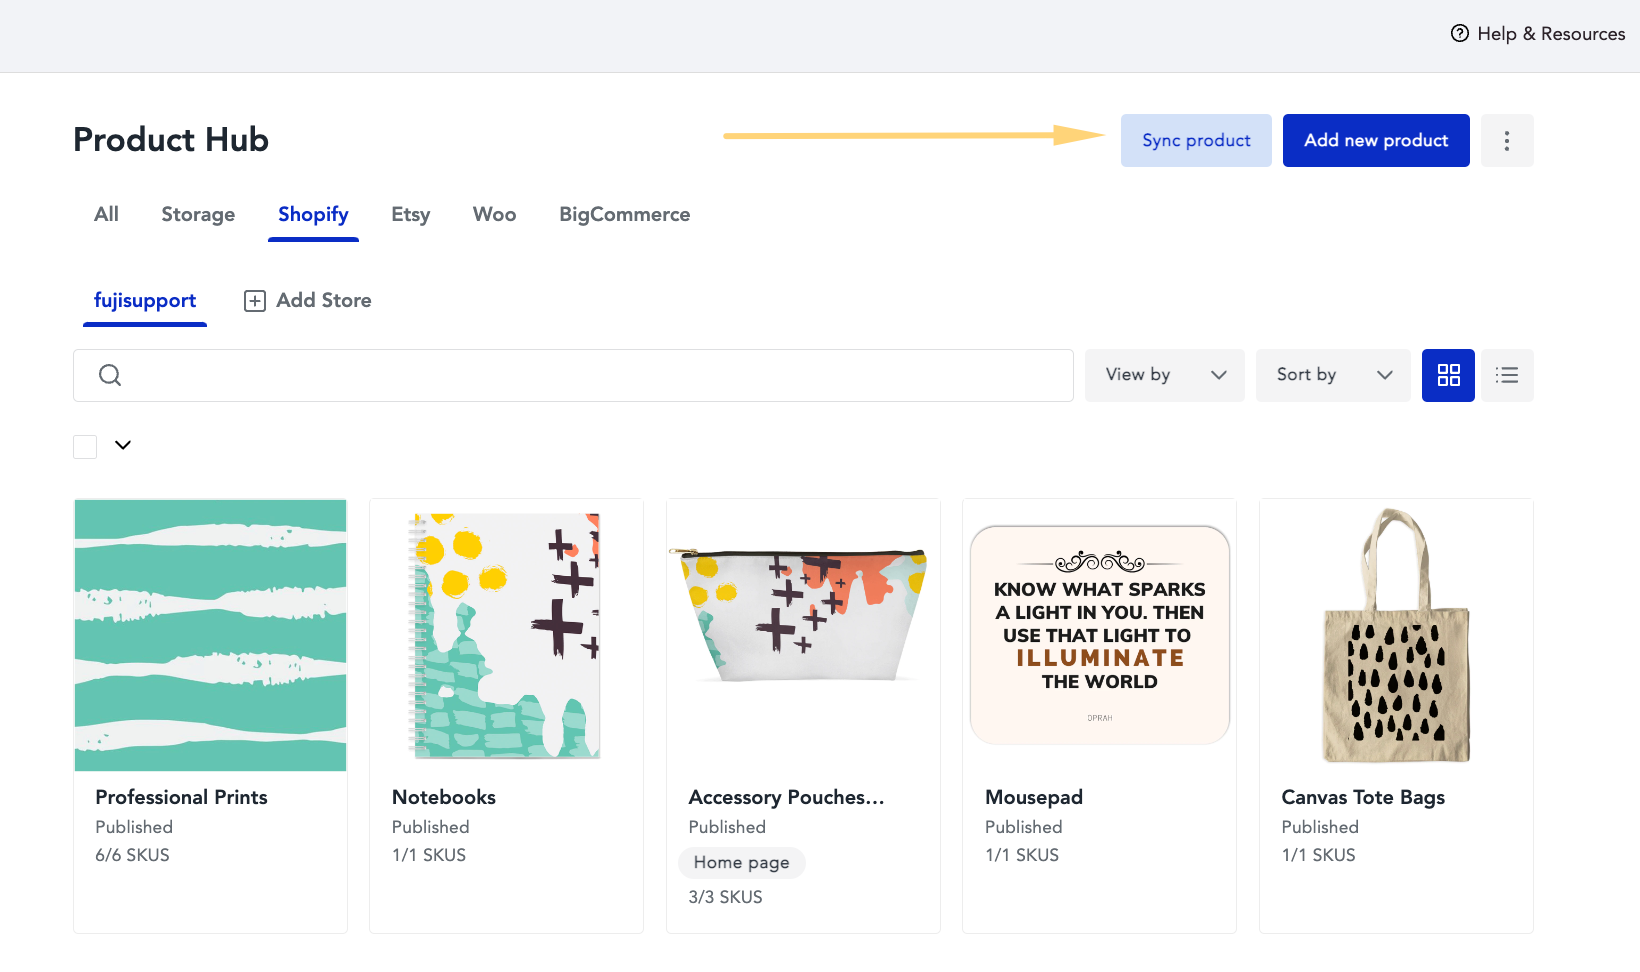Switch to the BigCommerce tab
Viewport: 1640px width, 972px height.
(x=625, y=214)
